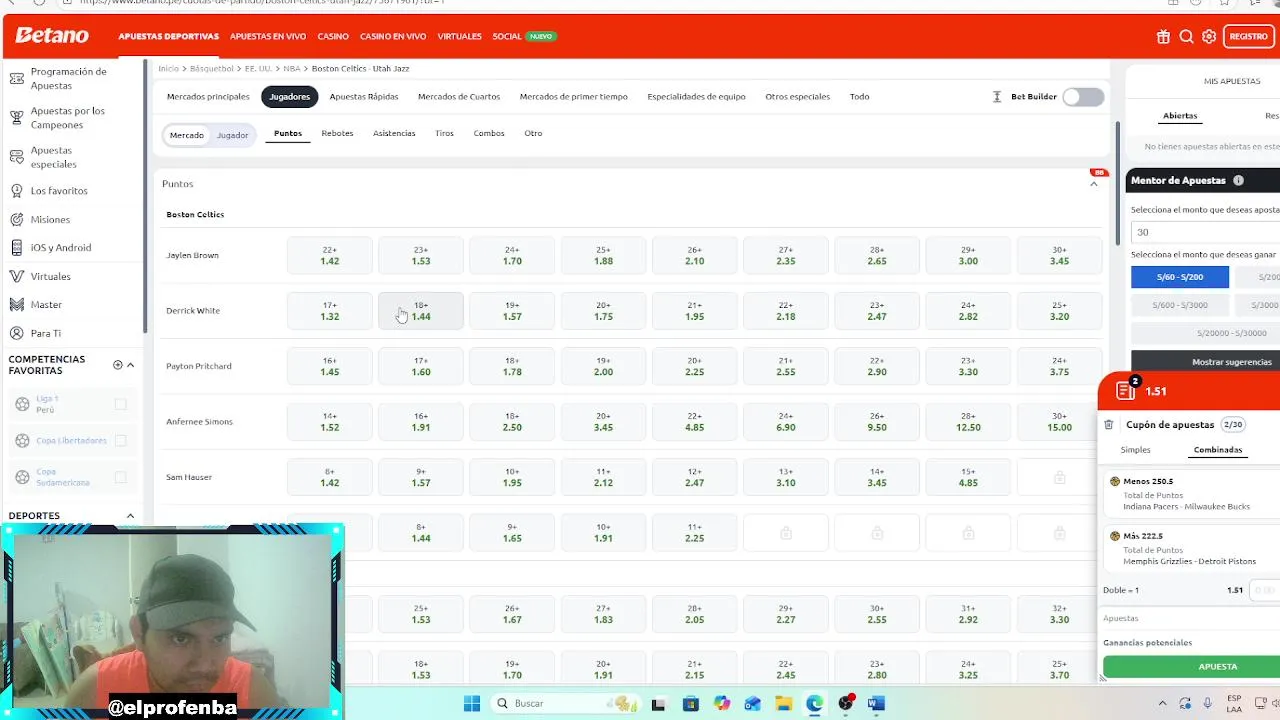The image size is (1280, 720).
Task: Switch to Simples in the bet slip
Action: click(x=1136, y=450)
